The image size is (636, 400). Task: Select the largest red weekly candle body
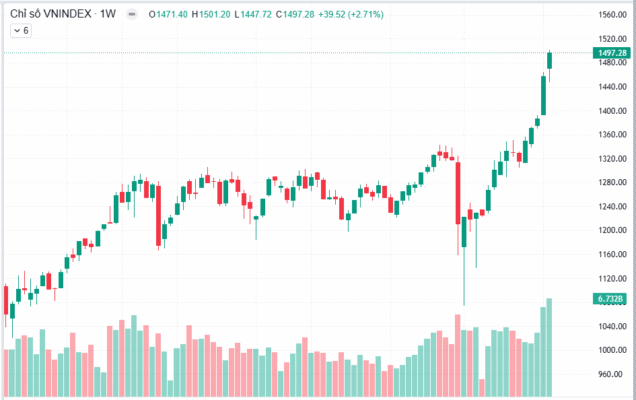pos(457,191)
